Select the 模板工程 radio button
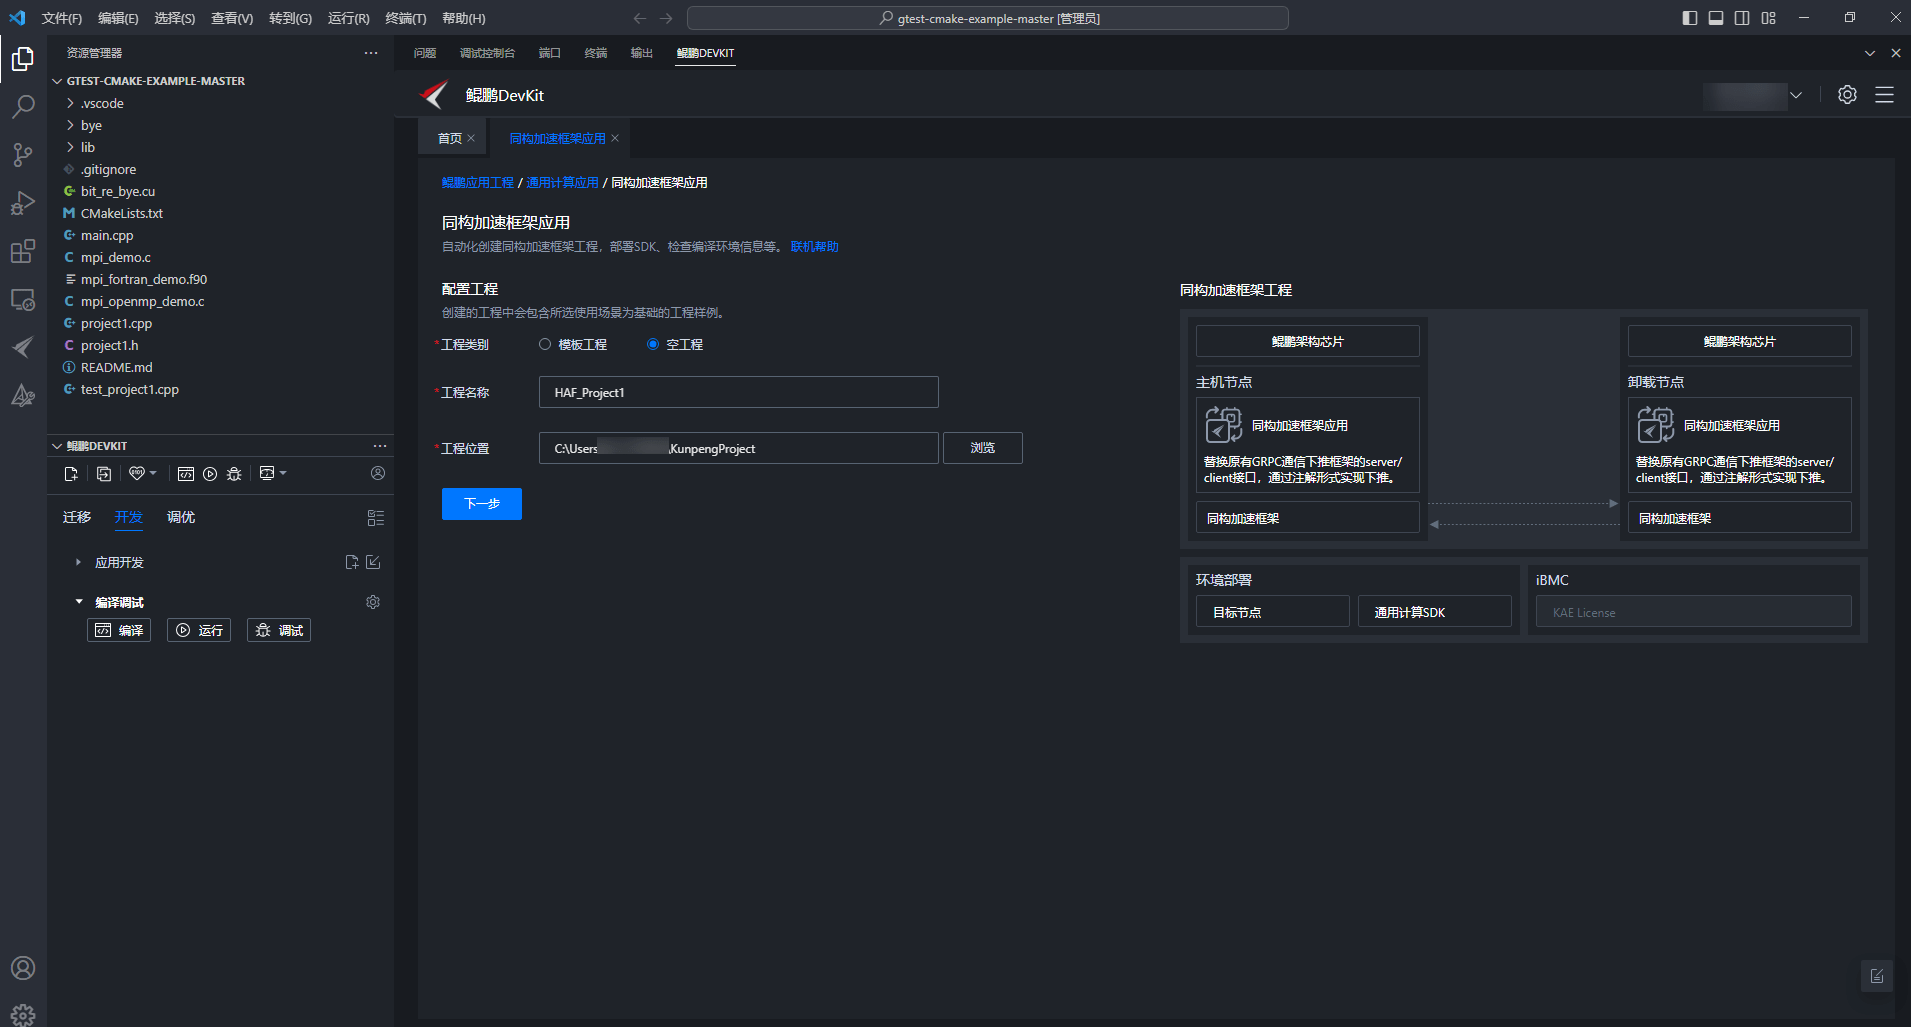 [545, 344]
